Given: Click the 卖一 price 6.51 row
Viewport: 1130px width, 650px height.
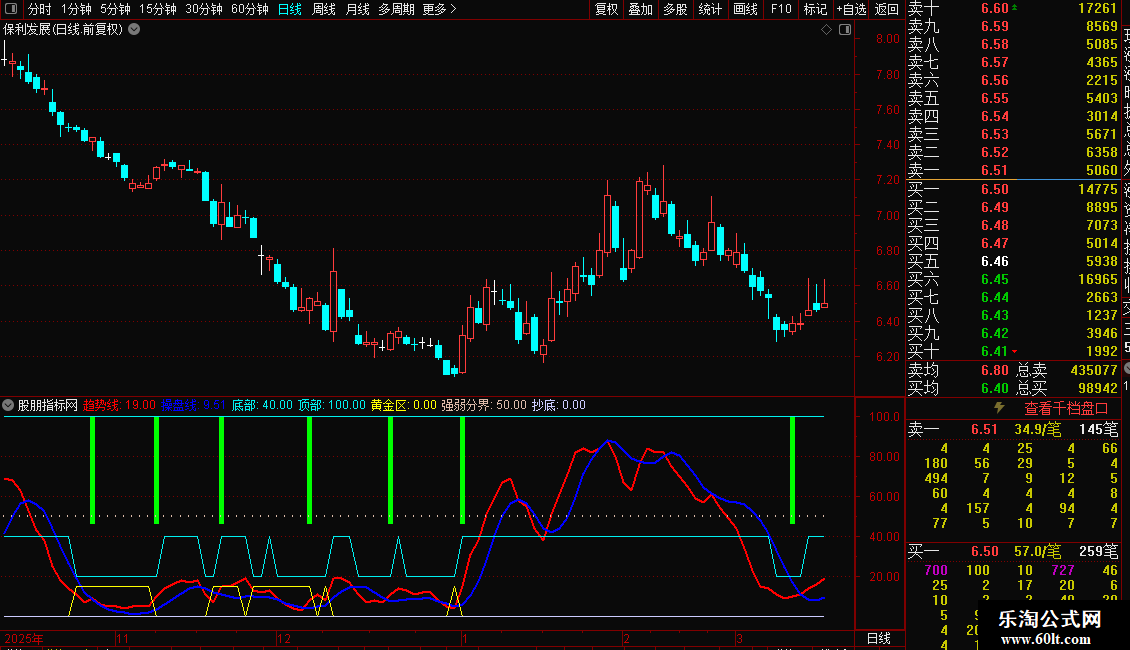Looking at the screenshot, I should click(1013, 170).
